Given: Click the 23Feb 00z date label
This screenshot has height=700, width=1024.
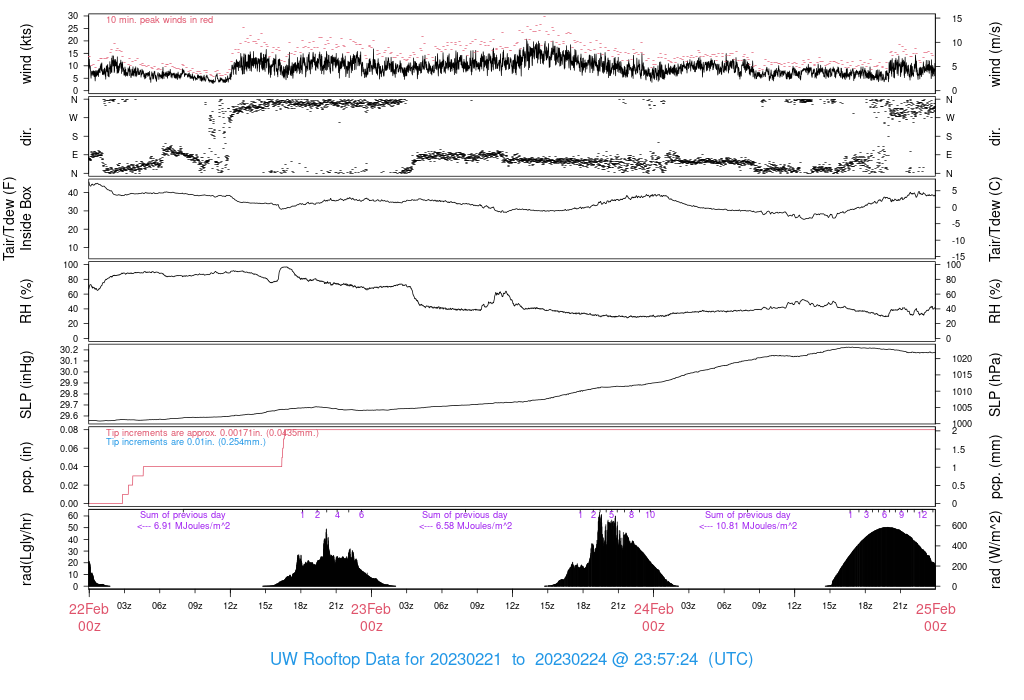Looking at the screenshot, I should point(371,617).
